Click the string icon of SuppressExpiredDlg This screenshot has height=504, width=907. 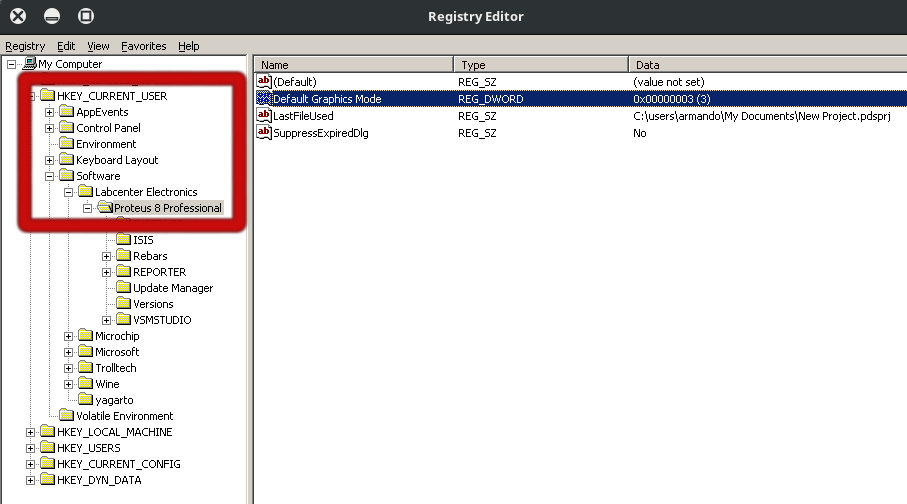pyautogui.click(x=264, y=133)
